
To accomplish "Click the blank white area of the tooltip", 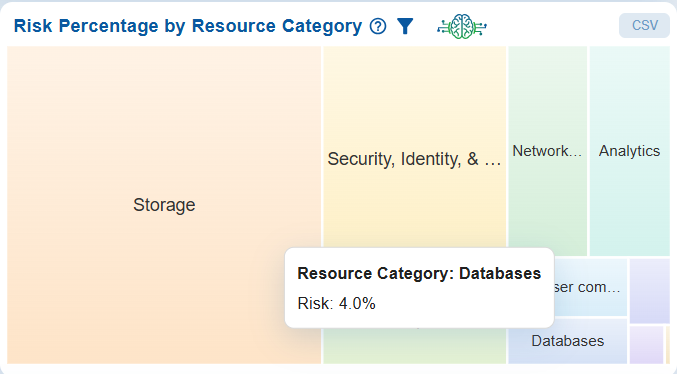I will (466, 304).
